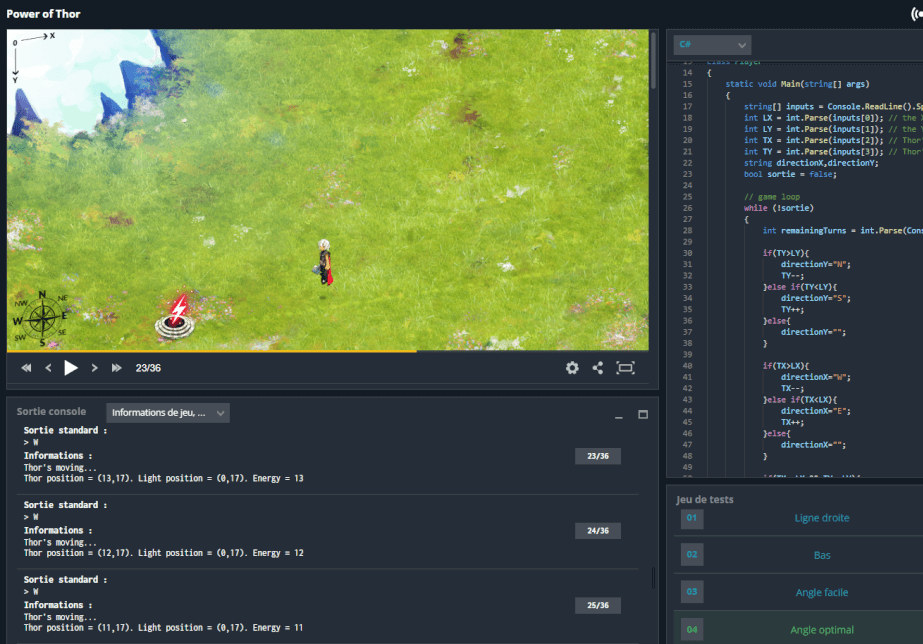Select test case 02 Bas

coord(822,555)
